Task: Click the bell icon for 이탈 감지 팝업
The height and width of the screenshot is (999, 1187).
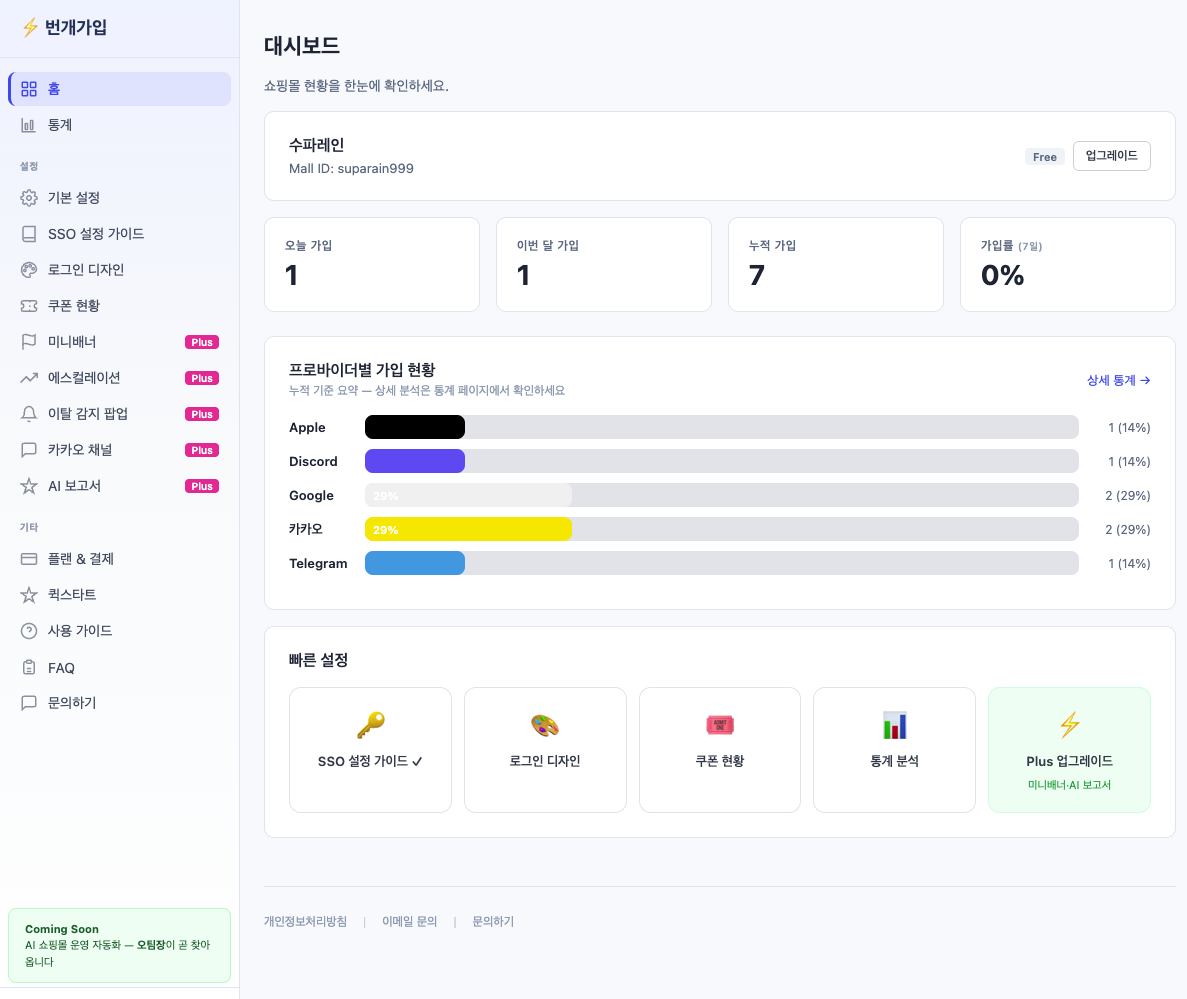Action: pos(29,414)
